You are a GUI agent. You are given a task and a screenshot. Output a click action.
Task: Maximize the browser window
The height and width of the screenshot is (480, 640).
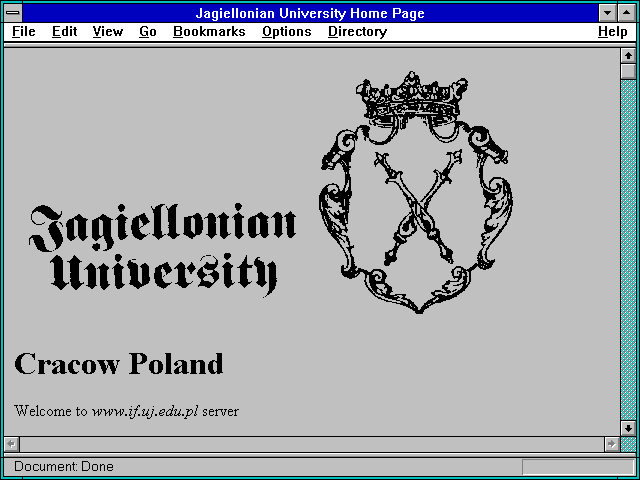(x=627, y=13)
